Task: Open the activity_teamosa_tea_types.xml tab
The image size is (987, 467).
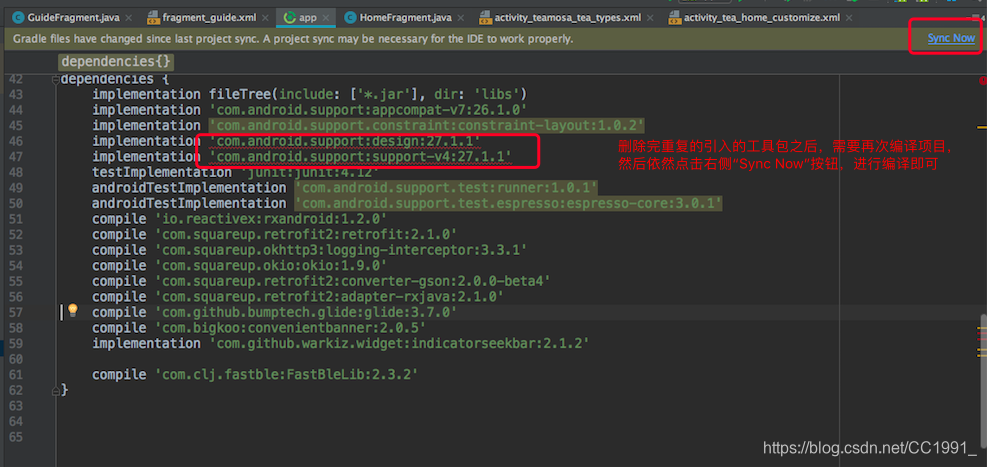Action: [567, 18]
